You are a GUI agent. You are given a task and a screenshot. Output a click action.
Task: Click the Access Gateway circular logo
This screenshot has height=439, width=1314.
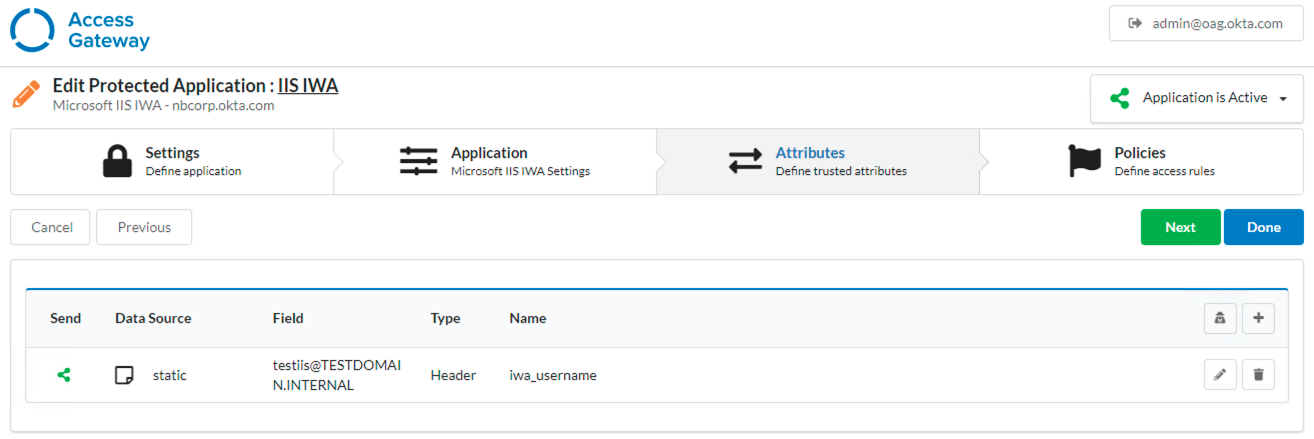click(32, 31)
